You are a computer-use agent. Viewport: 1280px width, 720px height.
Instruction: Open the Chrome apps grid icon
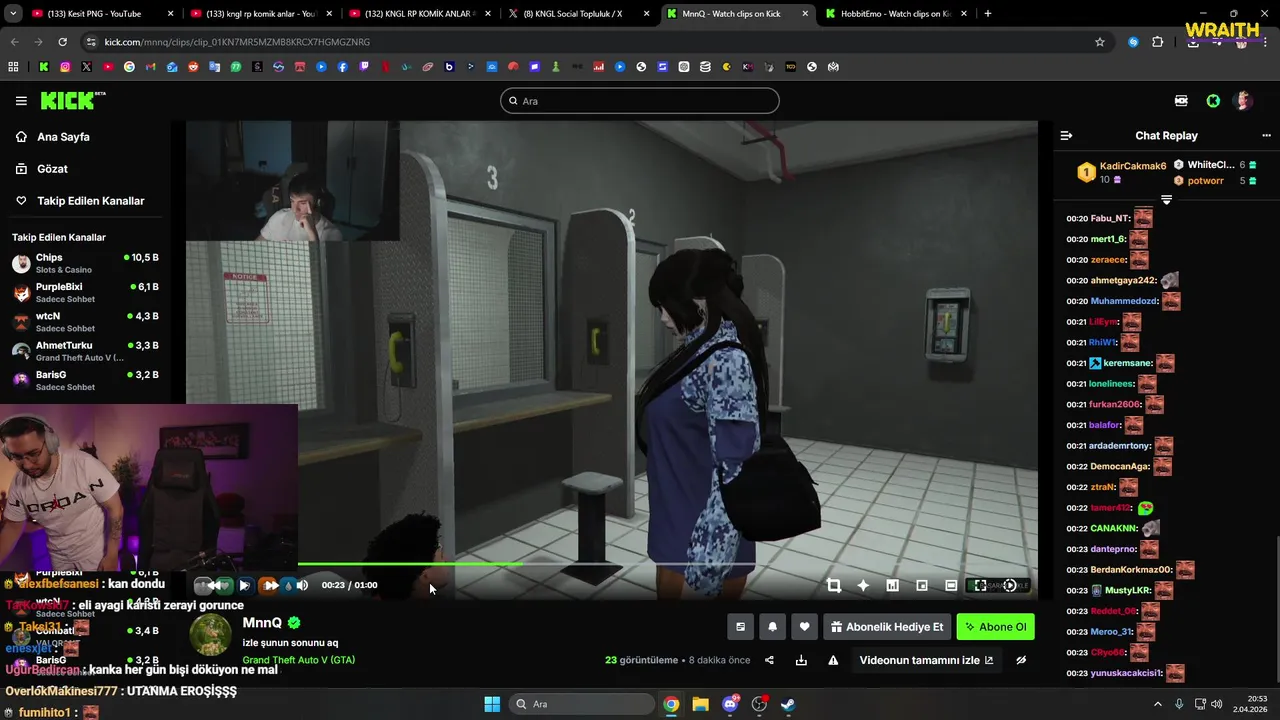(13, 67)
